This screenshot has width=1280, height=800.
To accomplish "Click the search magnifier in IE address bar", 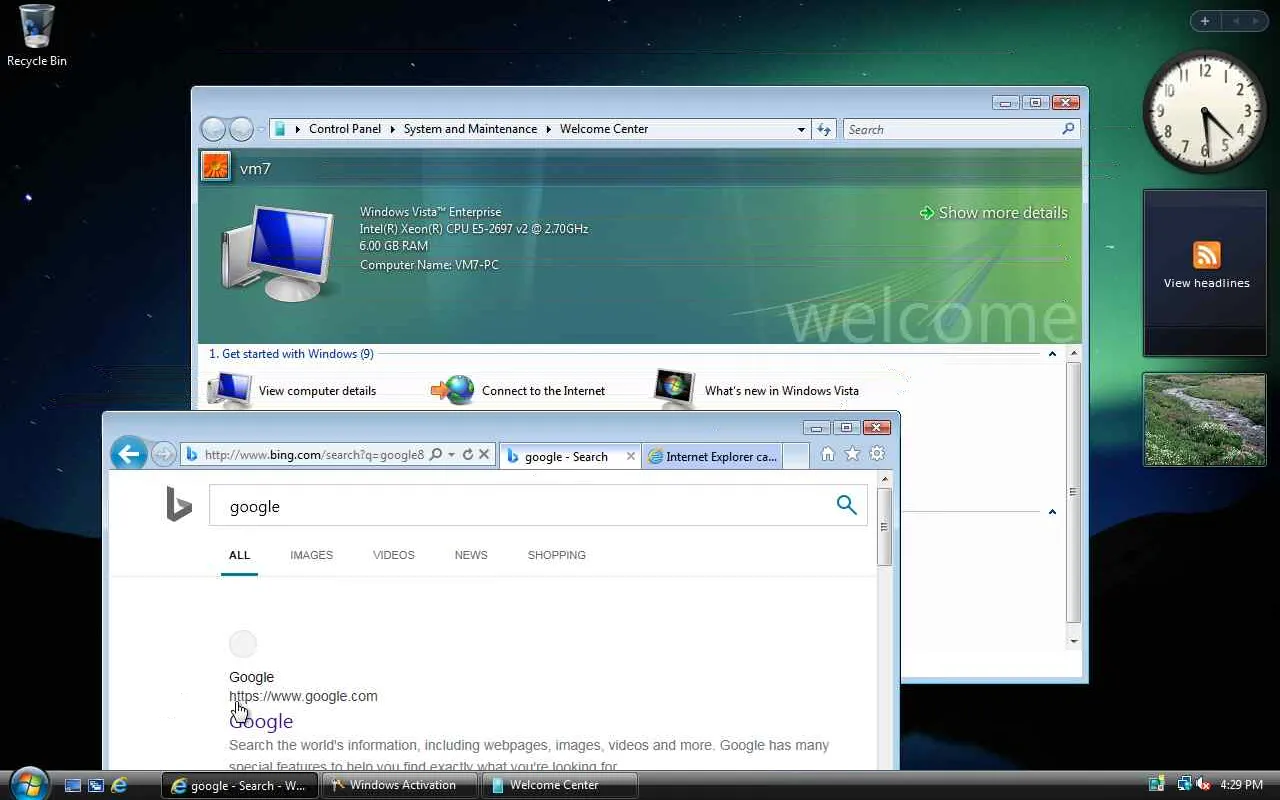I will [x=435, y=455].
